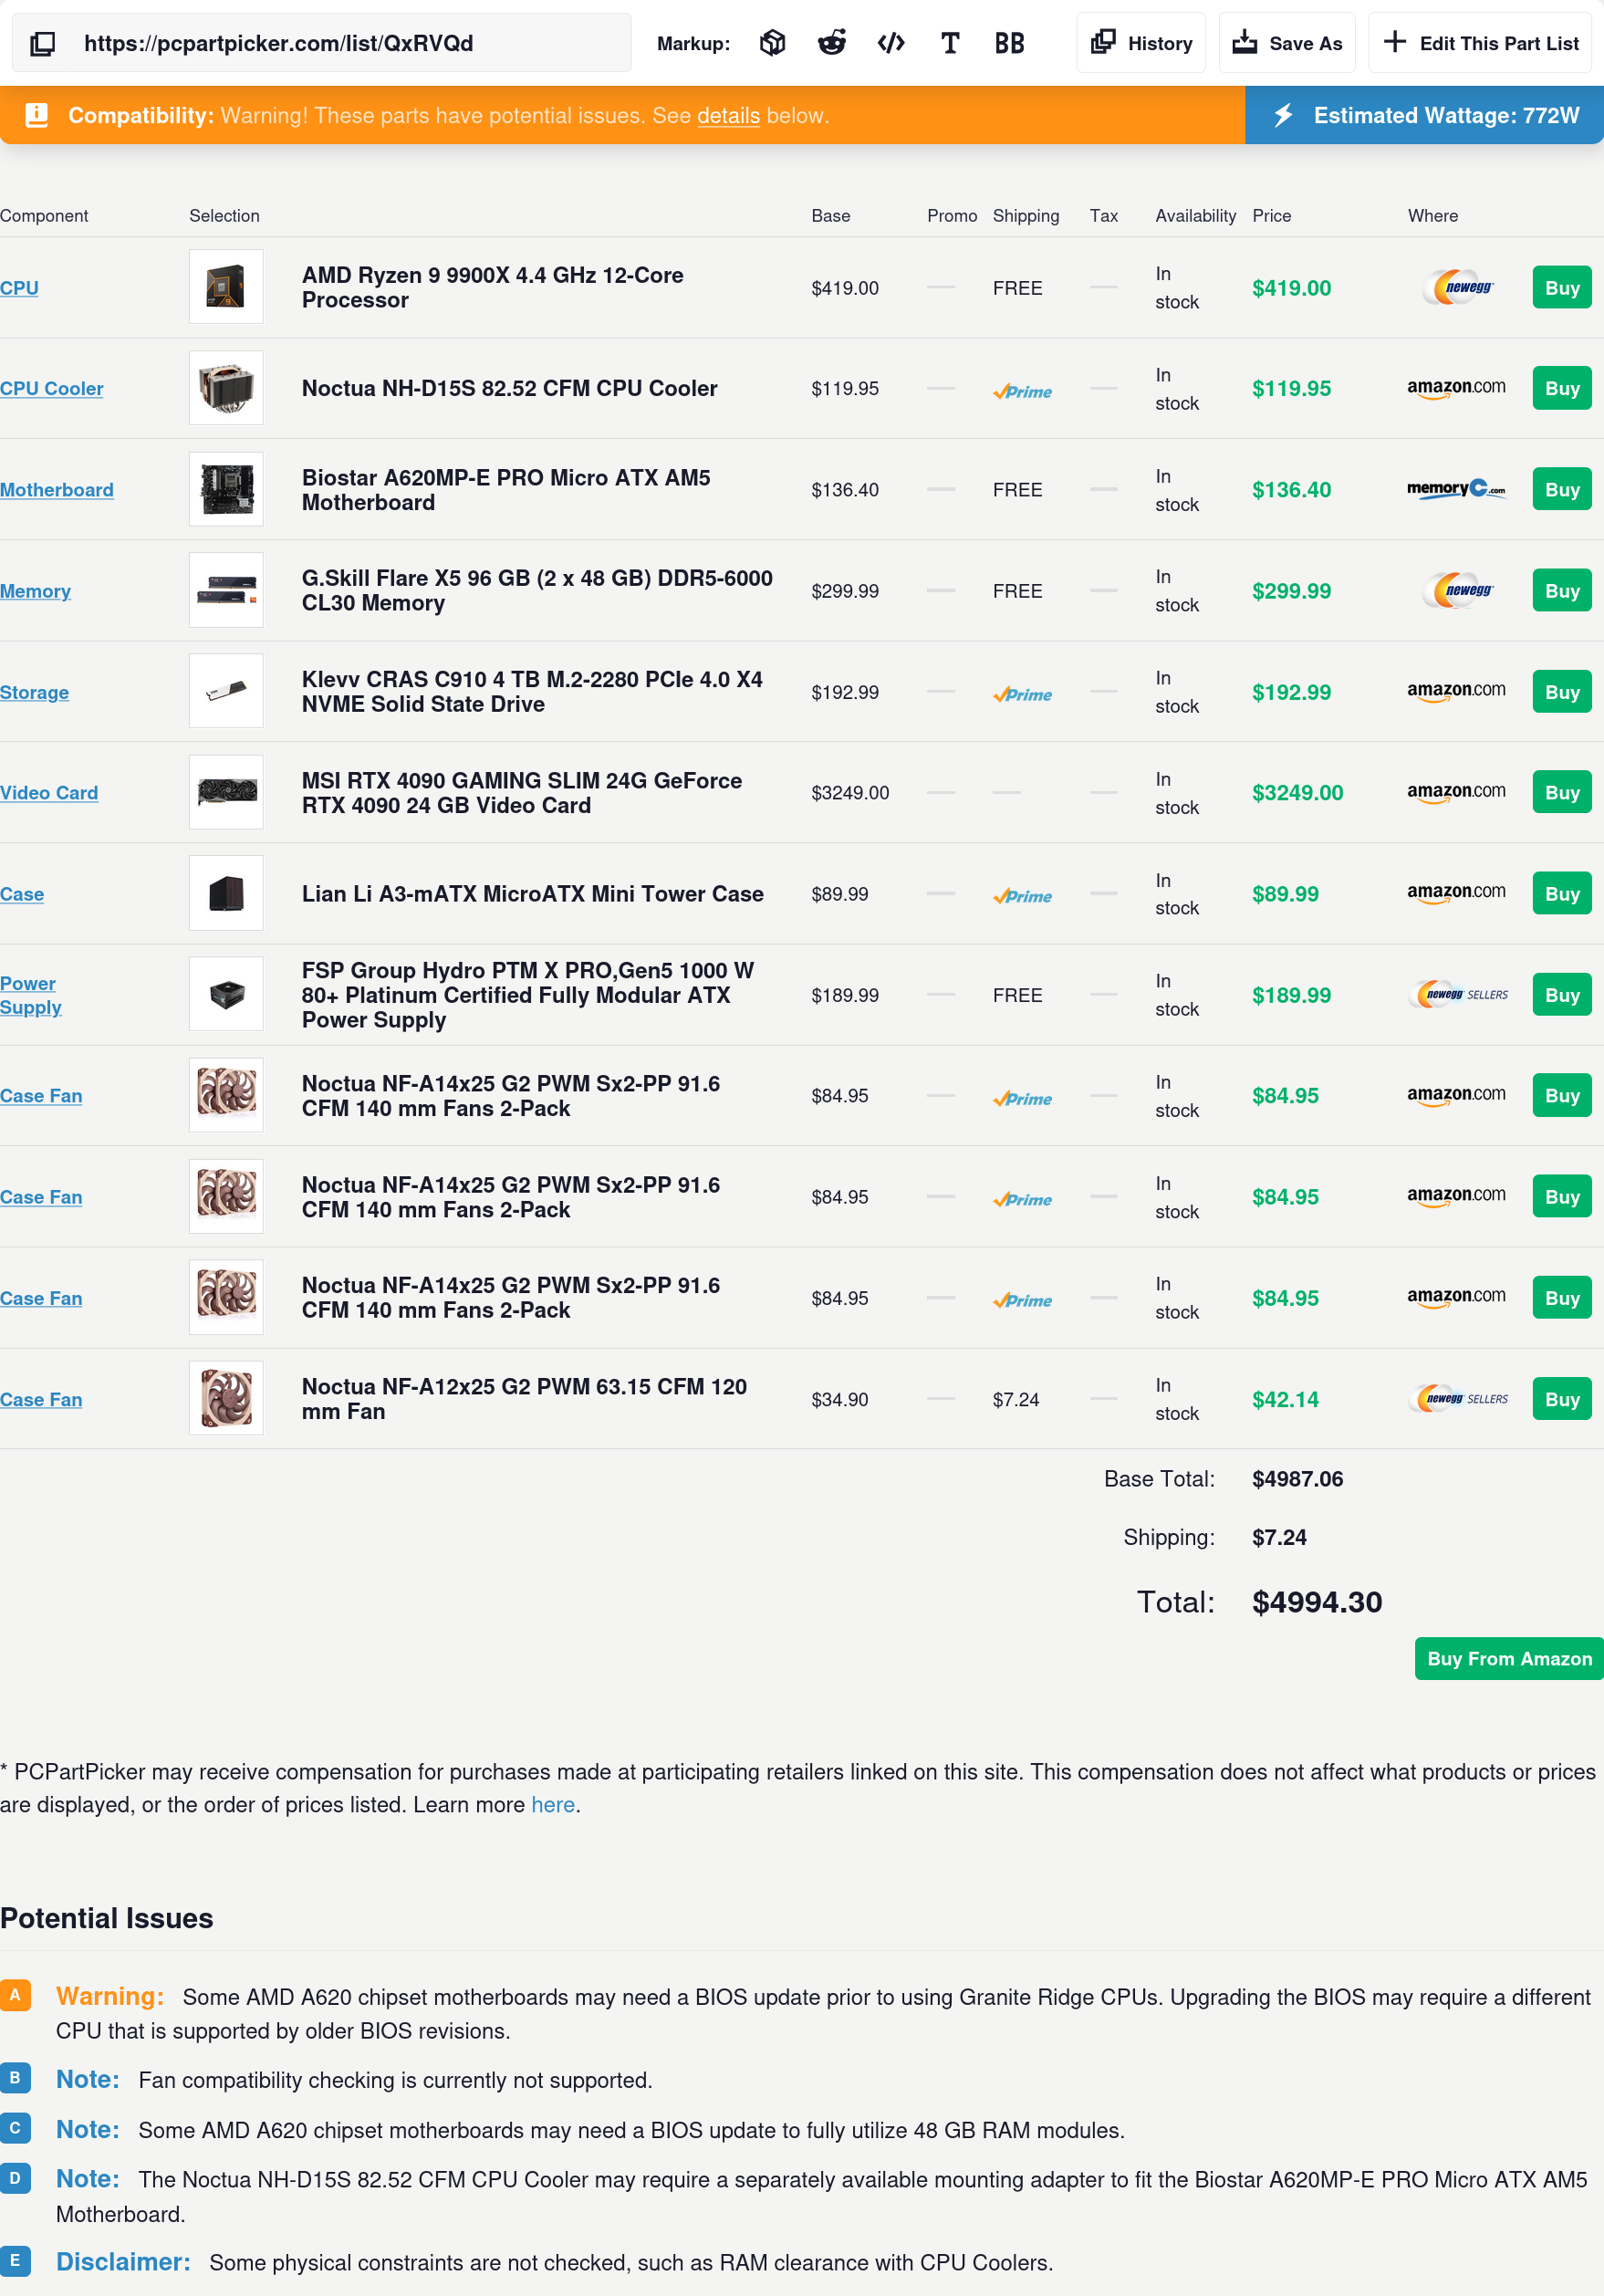
Task: Click the Noctua NF-A12x25 fan thumbnail
Action: [x=226, y=1398]
